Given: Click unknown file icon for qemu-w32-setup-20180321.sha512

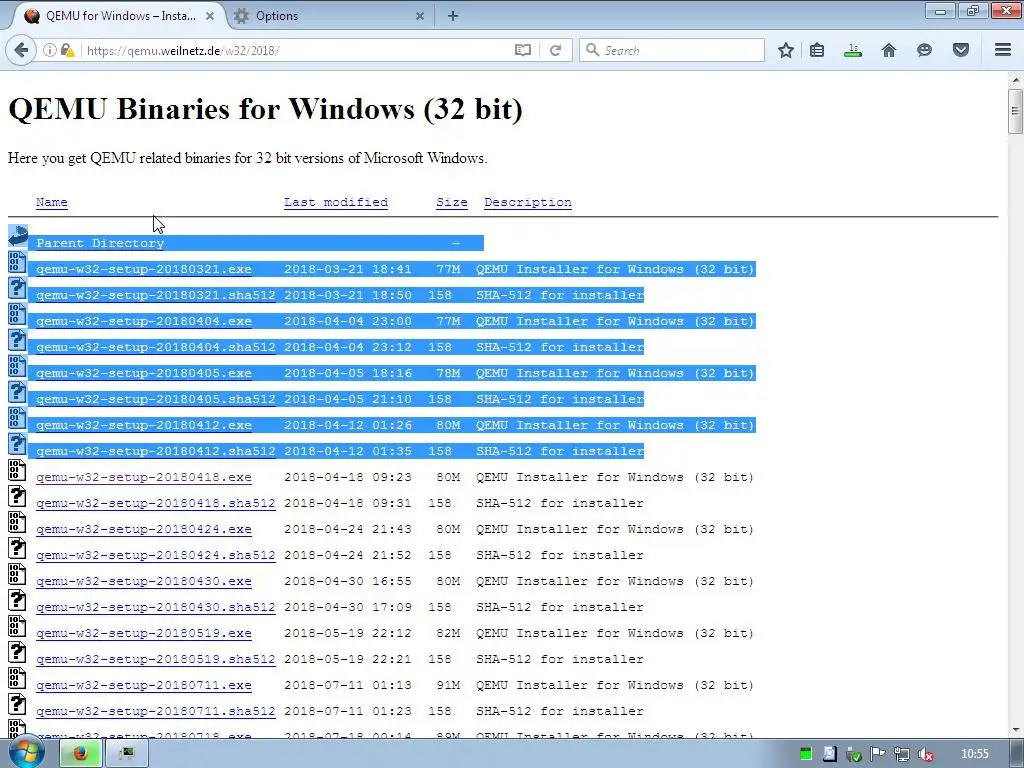Looking at the screenshot, I should (x=17, y=288).
